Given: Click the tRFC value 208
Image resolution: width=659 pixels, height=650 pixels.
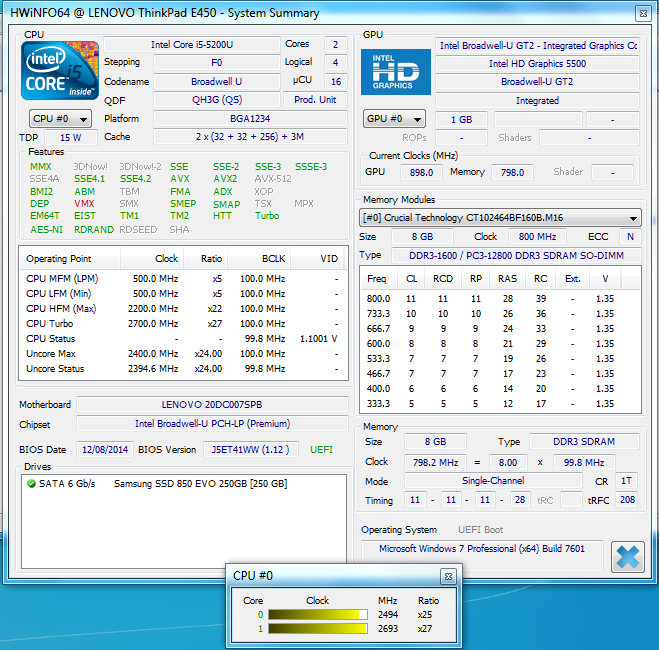Looking at the screenshot, I should 627,500.
